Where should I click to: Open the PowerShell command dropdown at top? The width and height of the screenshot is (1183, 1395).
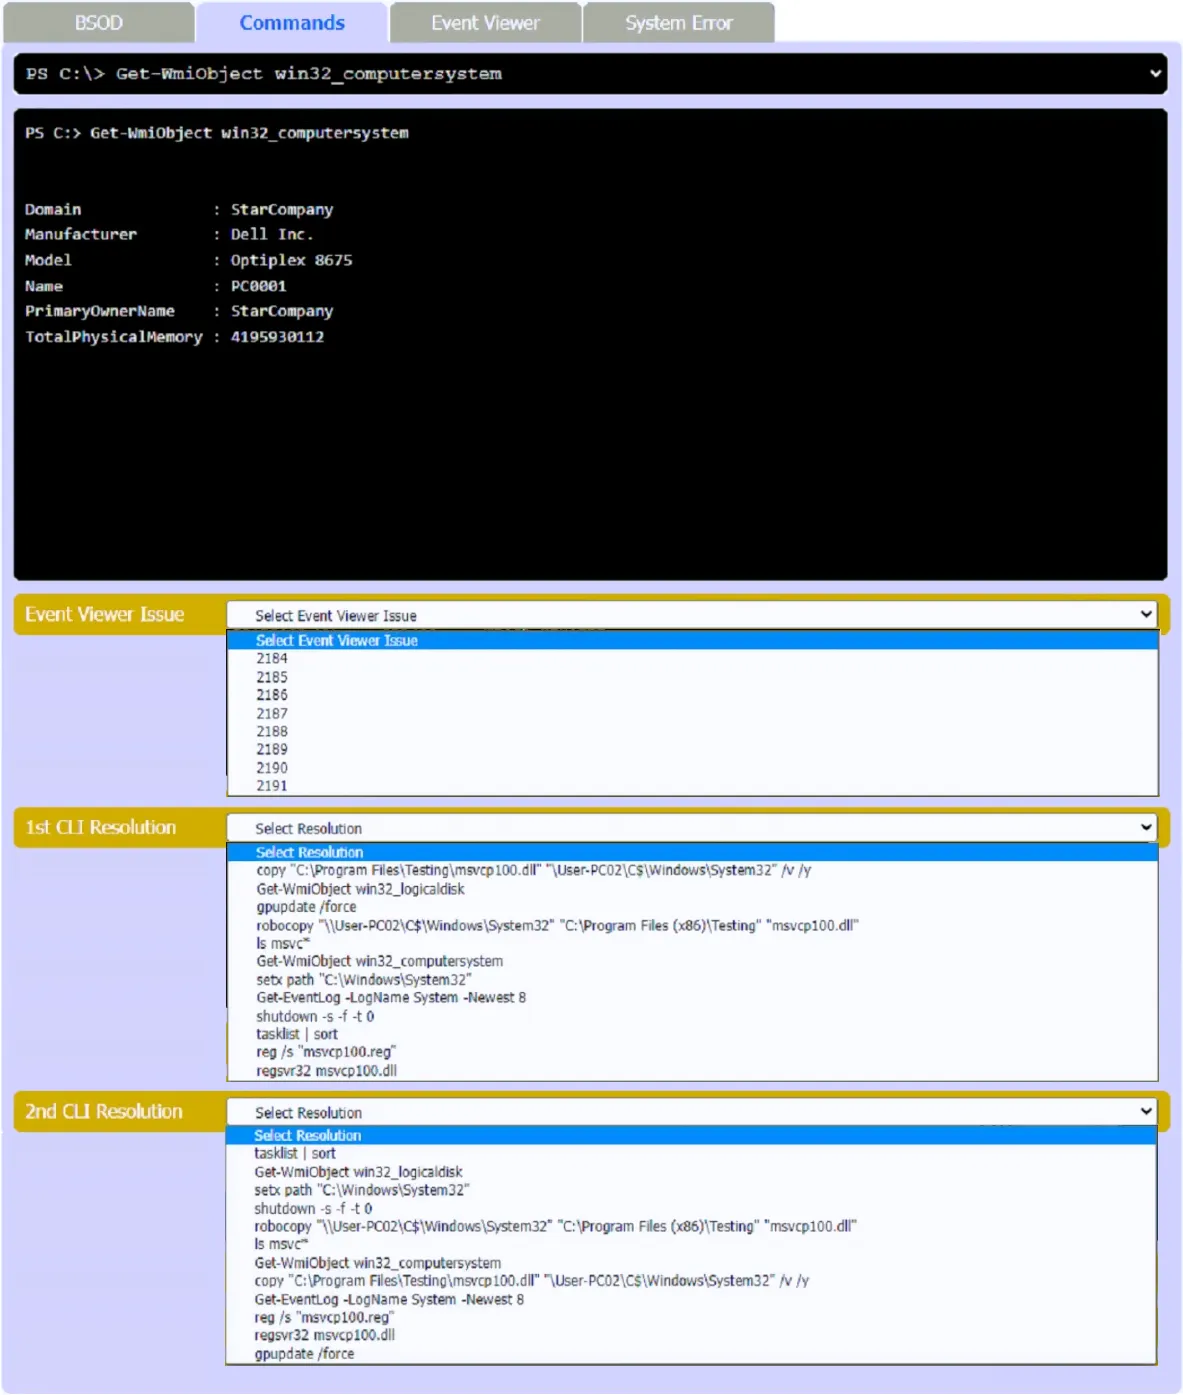coord(590,74)
